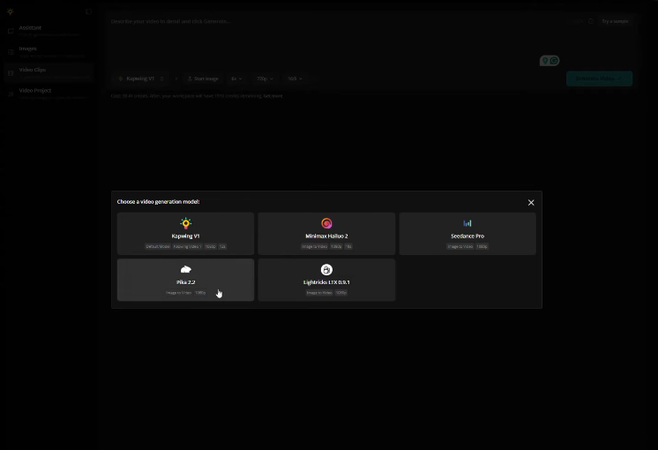Choose the Pika 2.2 model card
Viewport: 658px width, 450px height.
(x=185, y=280)
